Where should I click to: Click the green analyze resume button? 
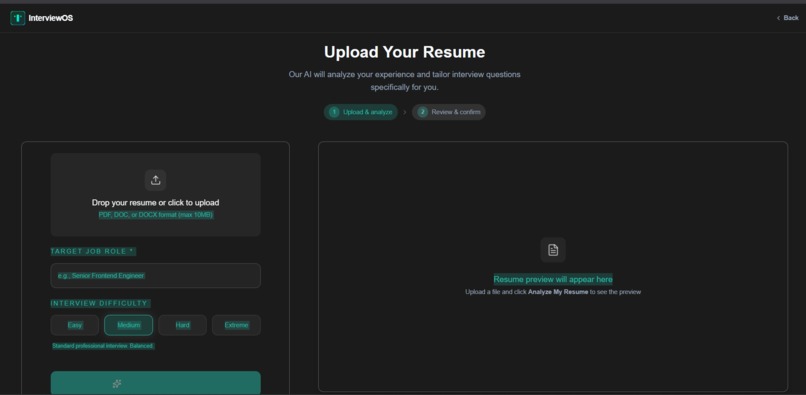click(x=156, y=383)
